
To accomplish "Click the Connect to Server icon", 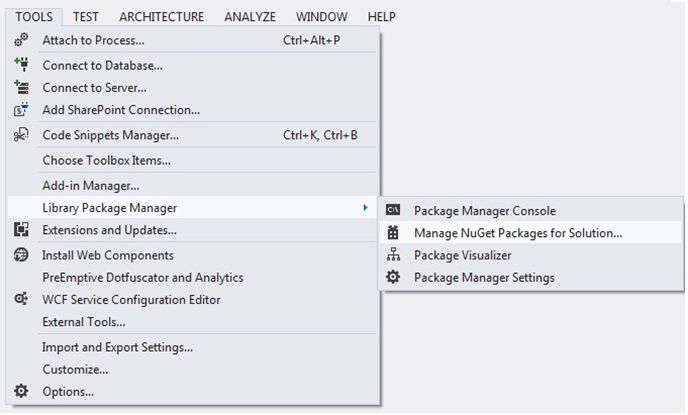I will [x=22, y=88].
